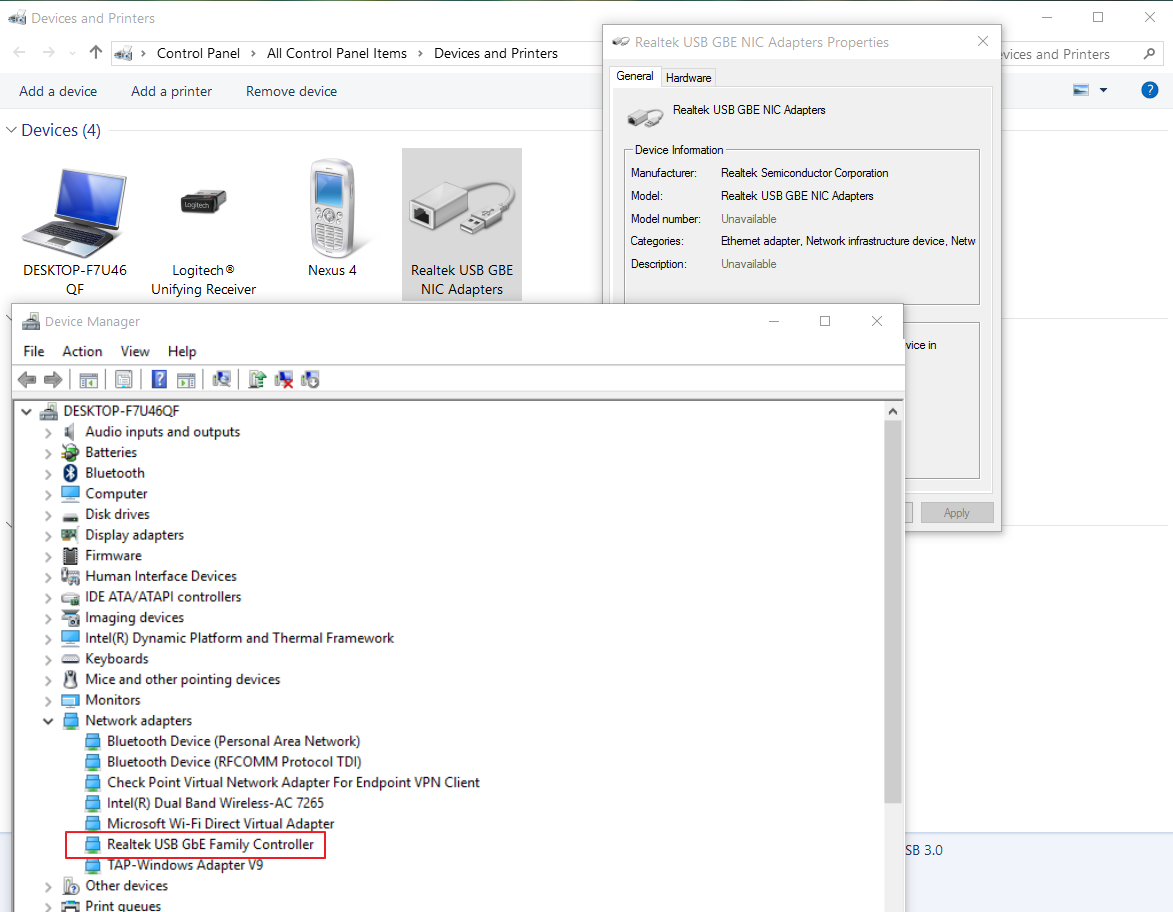Select Bluetooth Device (Personal Area Network)
The image size is (1173, 912).
(233, 741)
